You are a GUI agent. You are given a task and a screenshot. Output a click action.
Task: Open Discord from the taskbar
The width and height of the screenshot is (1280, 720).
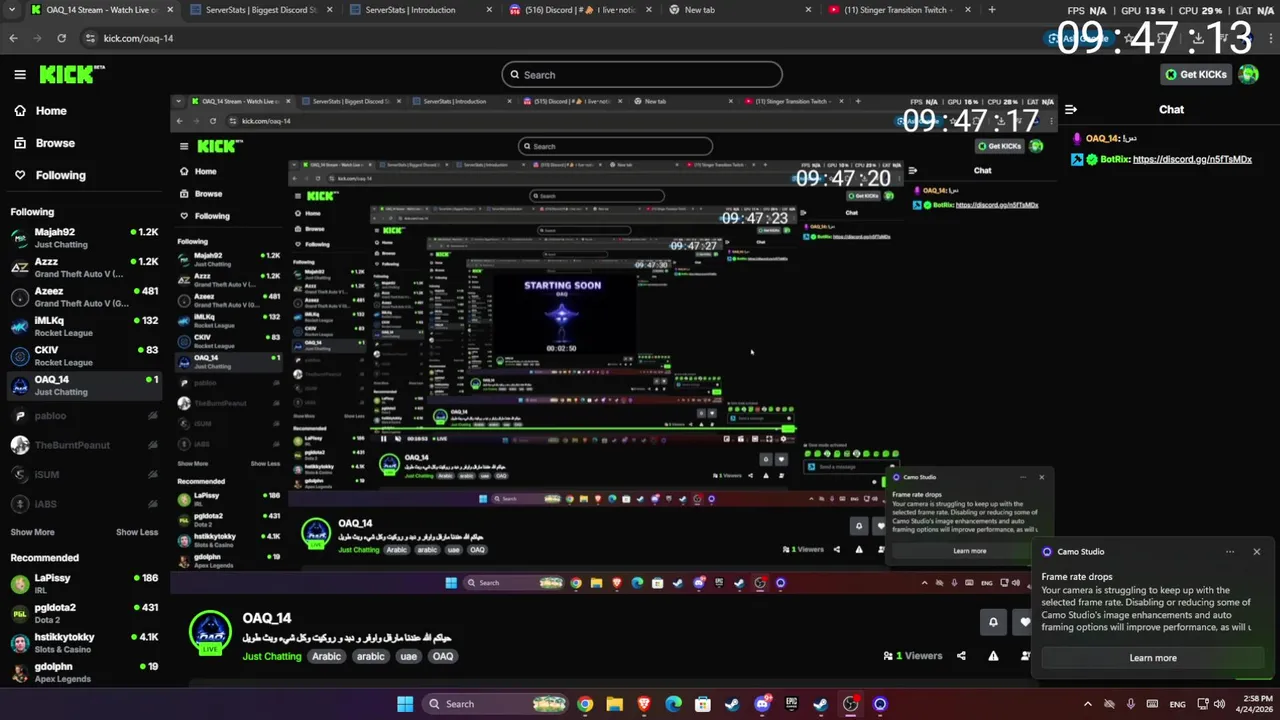(x=762, y=704)
